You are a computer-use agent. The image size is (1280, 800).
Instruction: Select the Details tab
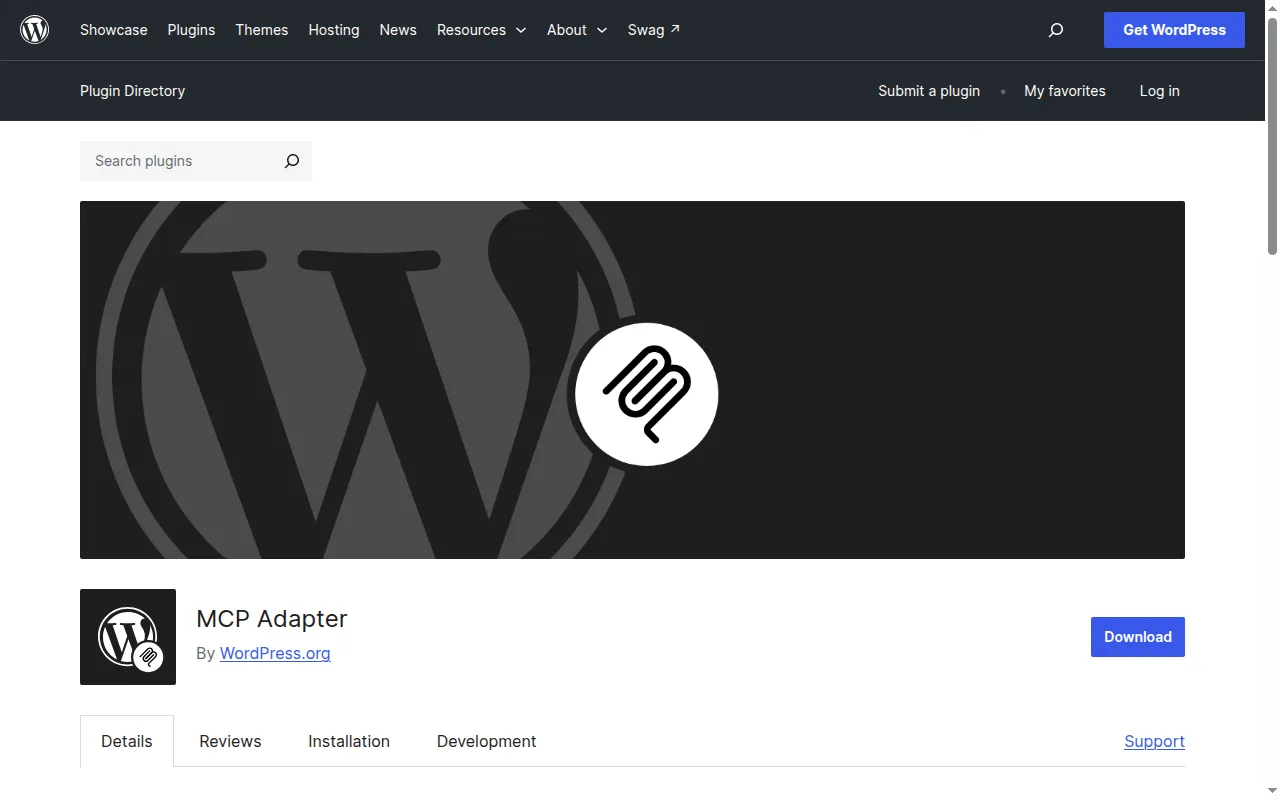(127, 741)
